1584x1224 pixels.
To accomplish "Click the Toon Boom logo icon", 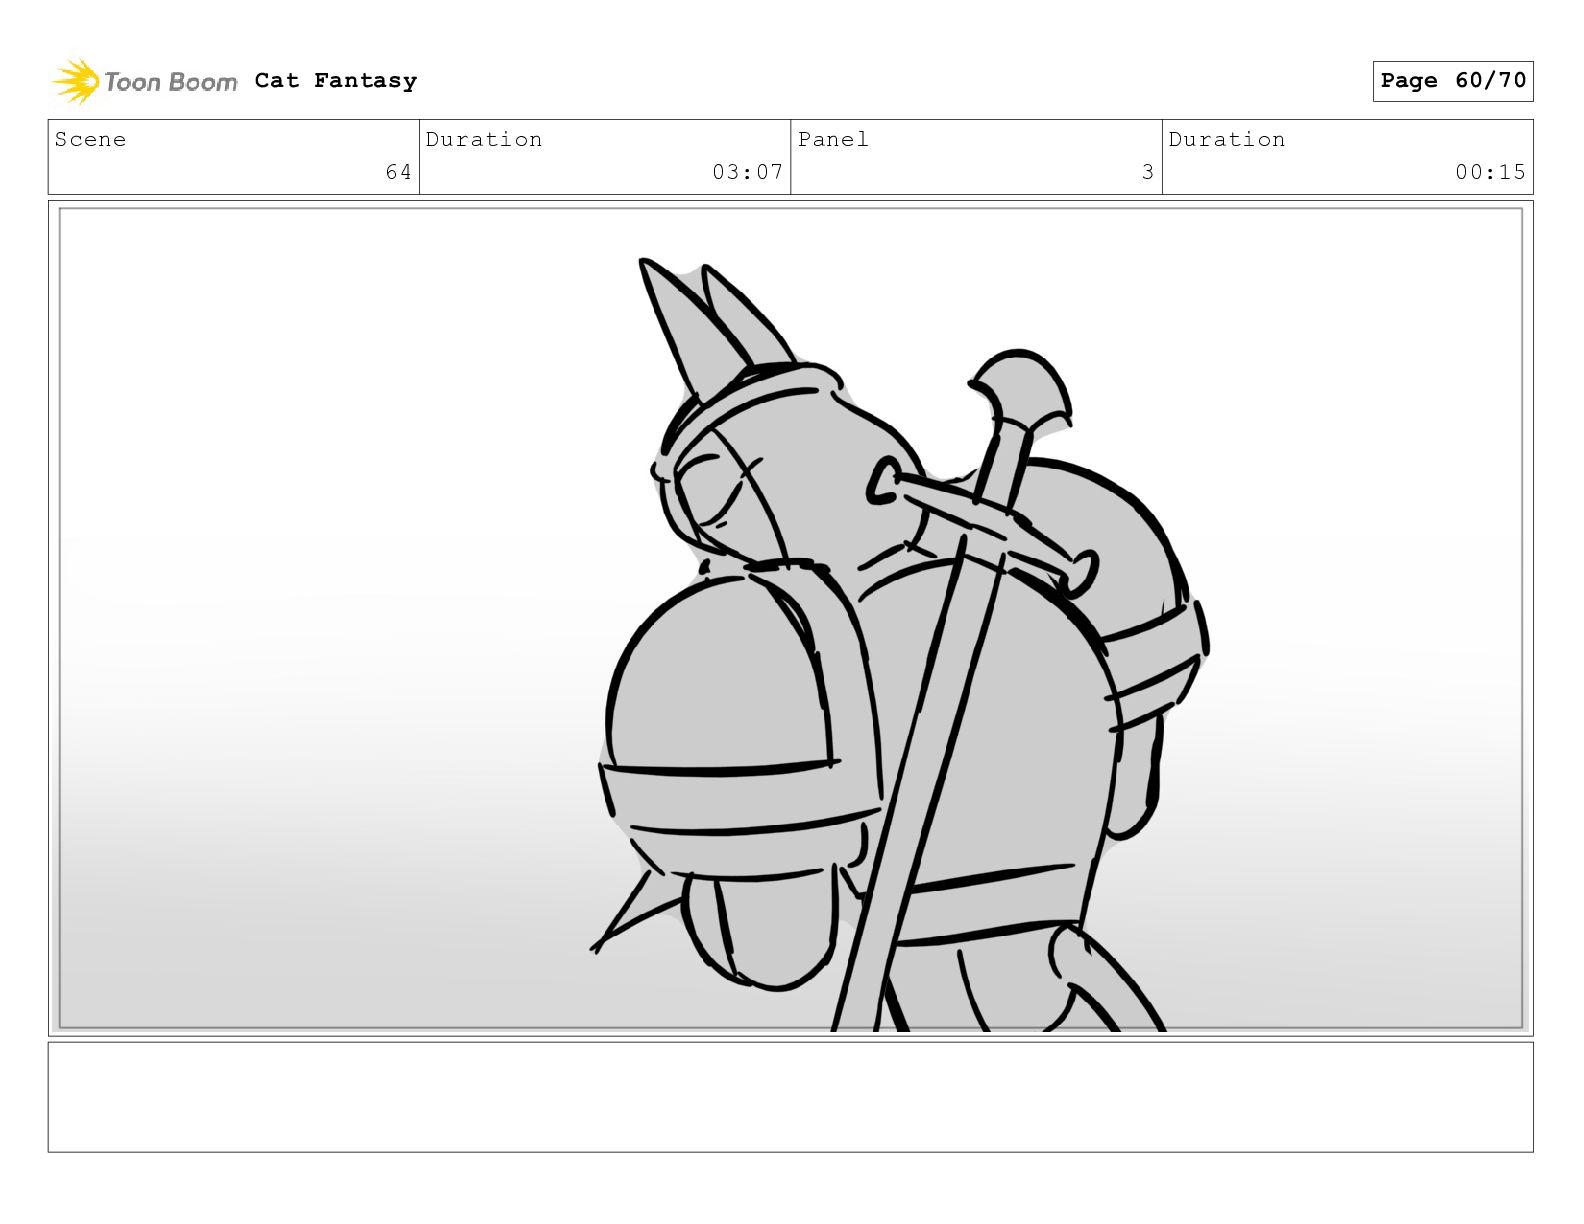I will 76,81.
